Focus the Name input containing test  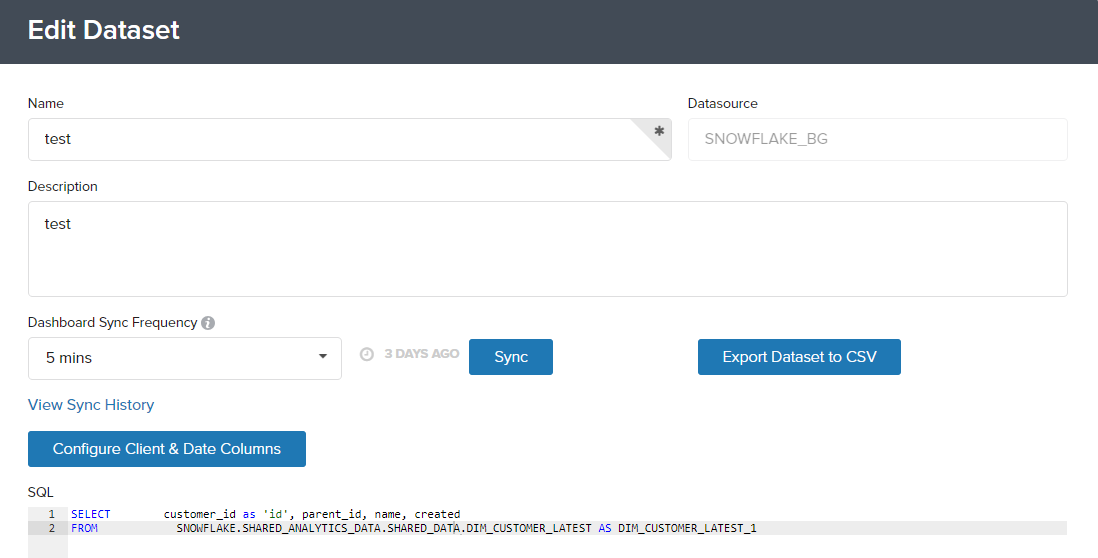pos(330,139)
